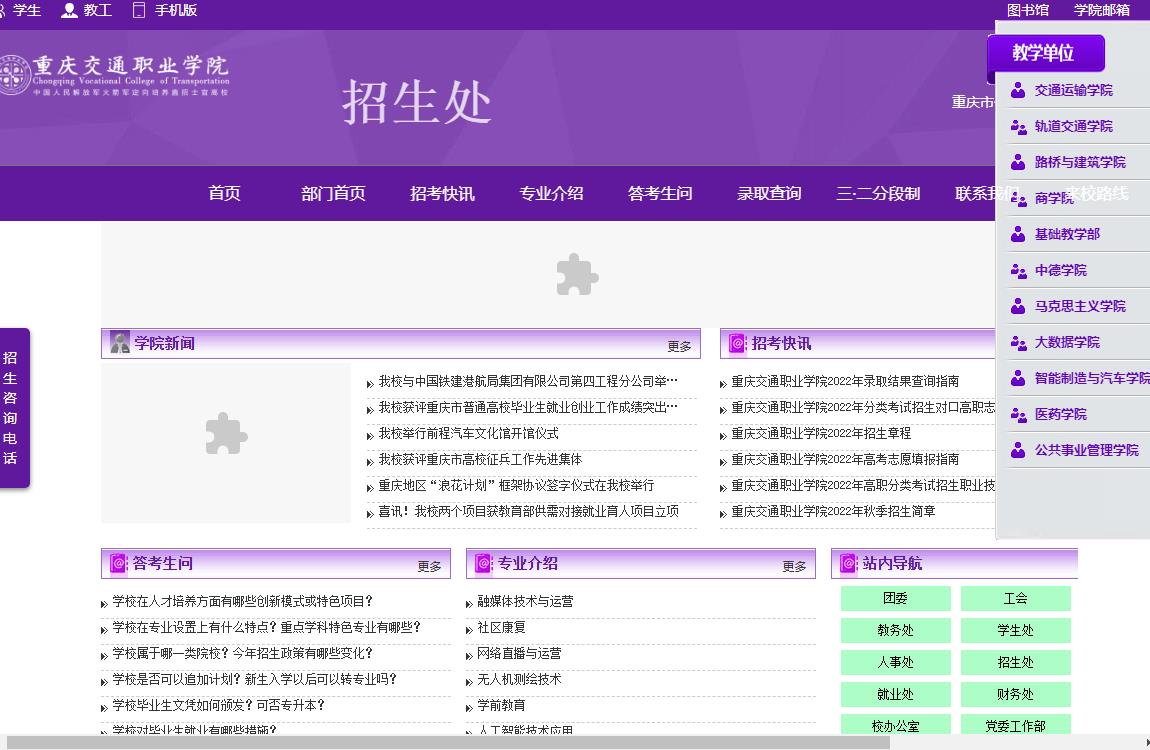The image size is (1150, 750).
Task: Click the 教学单位 button
Action: click(1045, 53)
